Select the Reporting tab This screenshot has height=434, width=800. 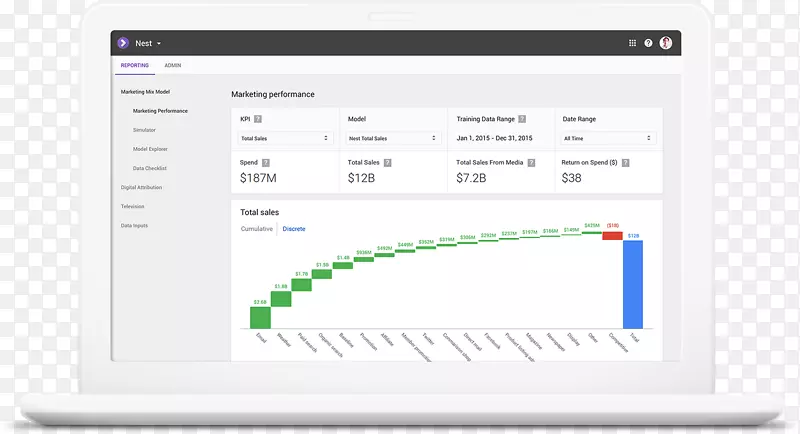[x=135, y=66]
